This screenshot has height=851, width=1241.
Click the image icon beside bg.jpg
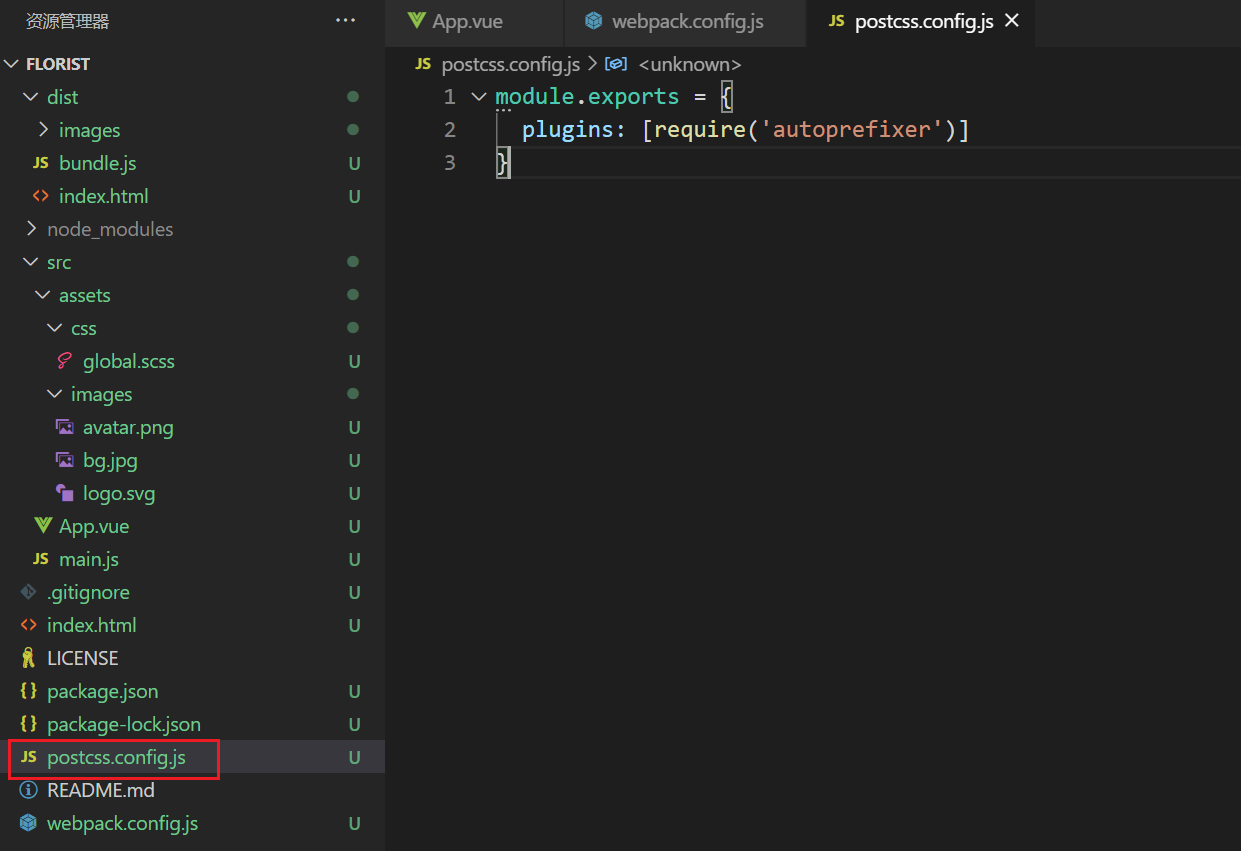click(x=65, y=460)
